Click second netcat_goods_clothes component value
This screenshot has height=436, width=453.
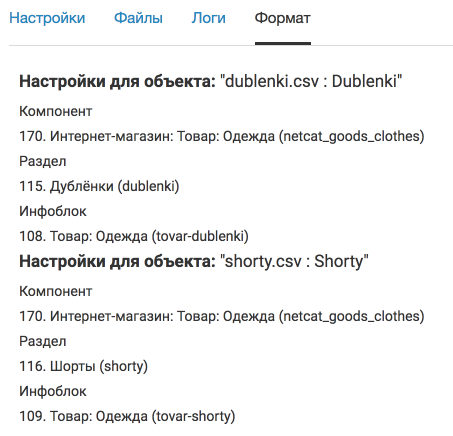[x=222, y=316]
